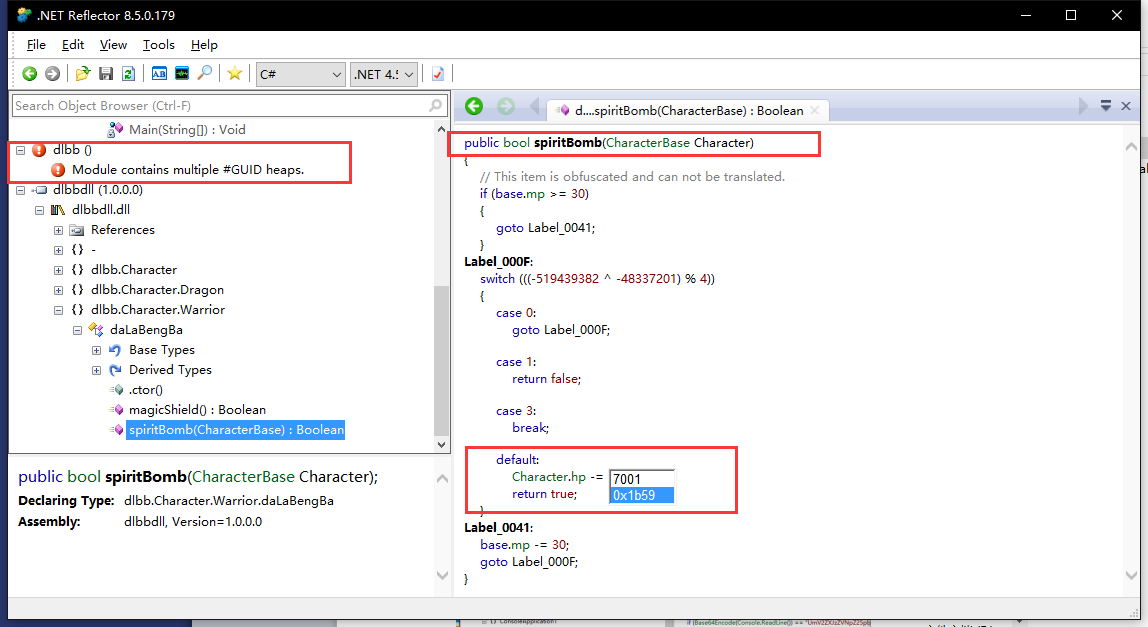
Task: Navigate forward with the code pane arrow
Action: pos(505,107)
